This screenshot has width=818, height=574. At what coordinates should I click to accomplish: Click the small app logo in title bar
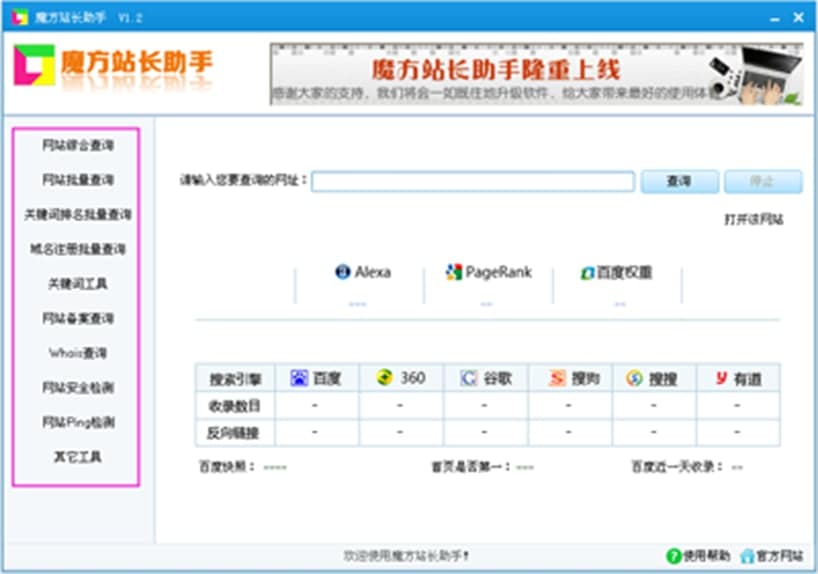pyautogui.click(x=19, y=17)
